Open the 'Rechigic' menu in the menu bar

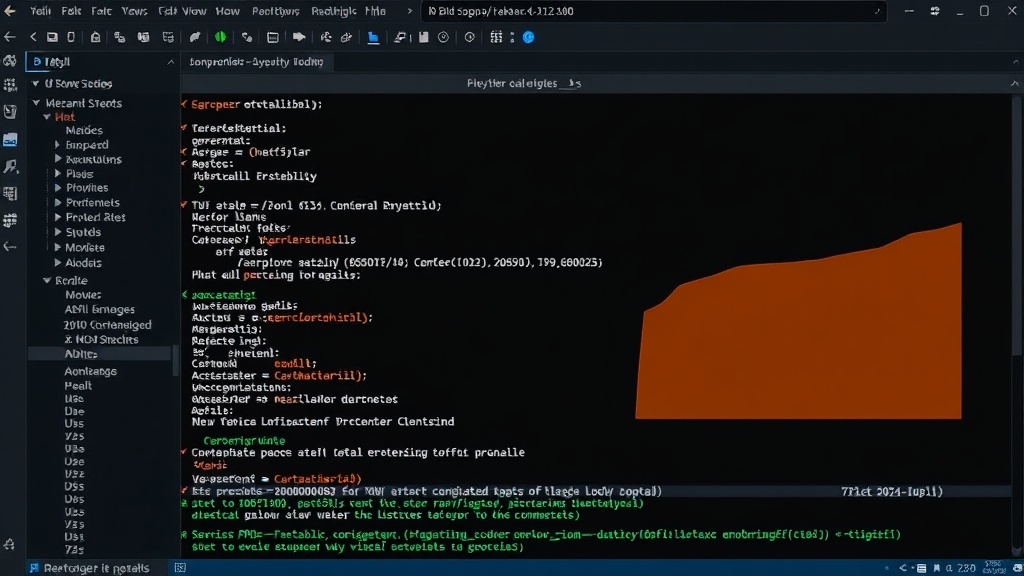pos(334,11)
